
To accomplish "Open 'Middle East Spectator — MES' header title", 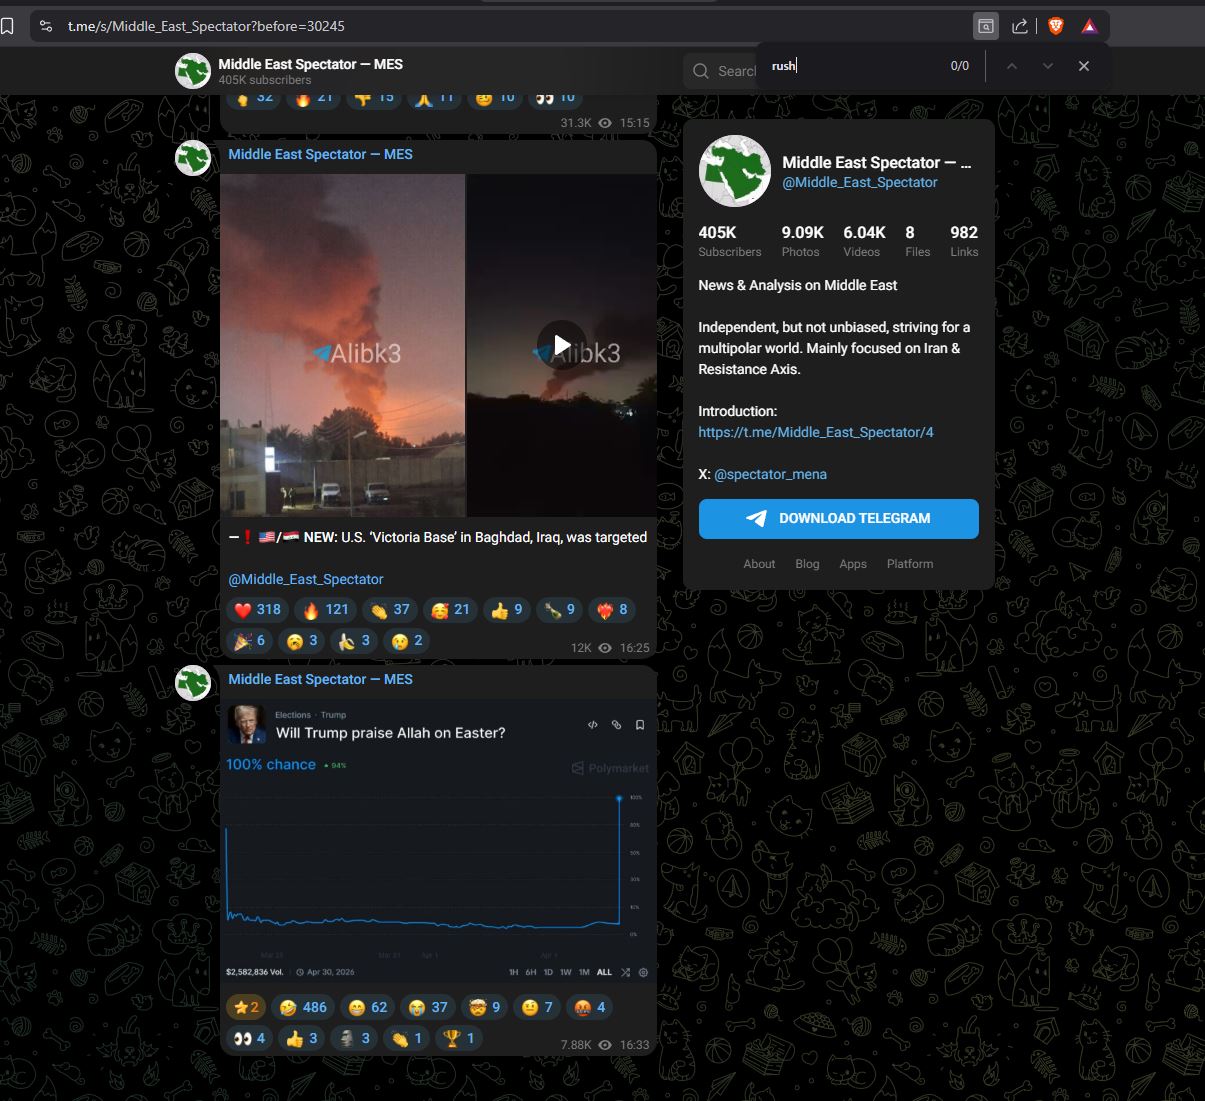I will point(311,64).
